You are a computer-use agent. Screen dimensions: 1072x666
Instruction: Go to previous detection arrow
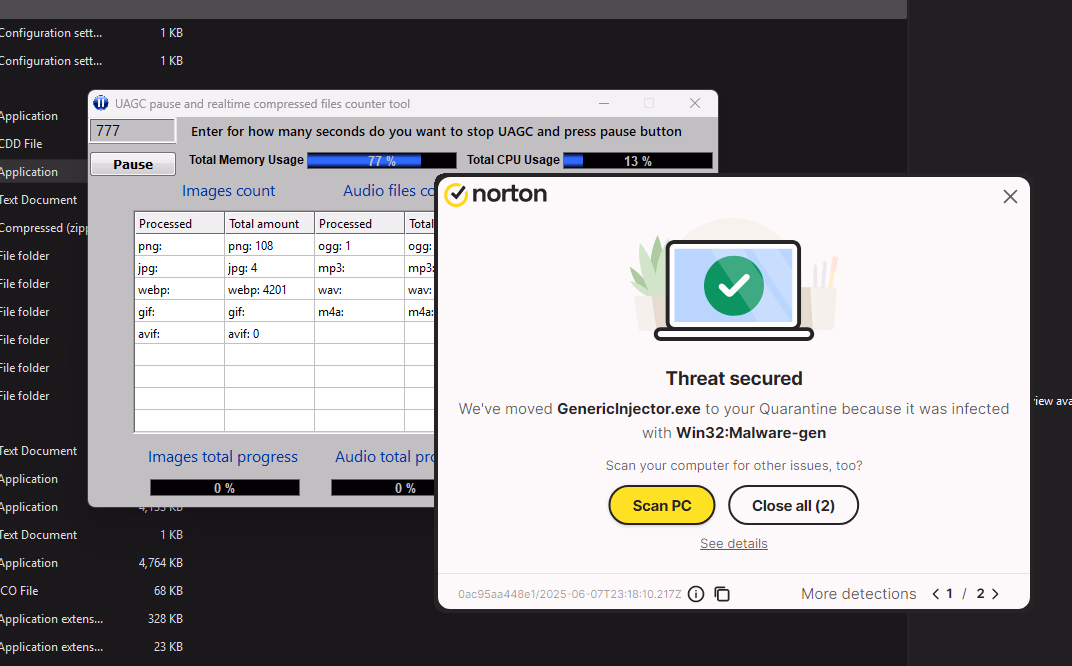935,594
